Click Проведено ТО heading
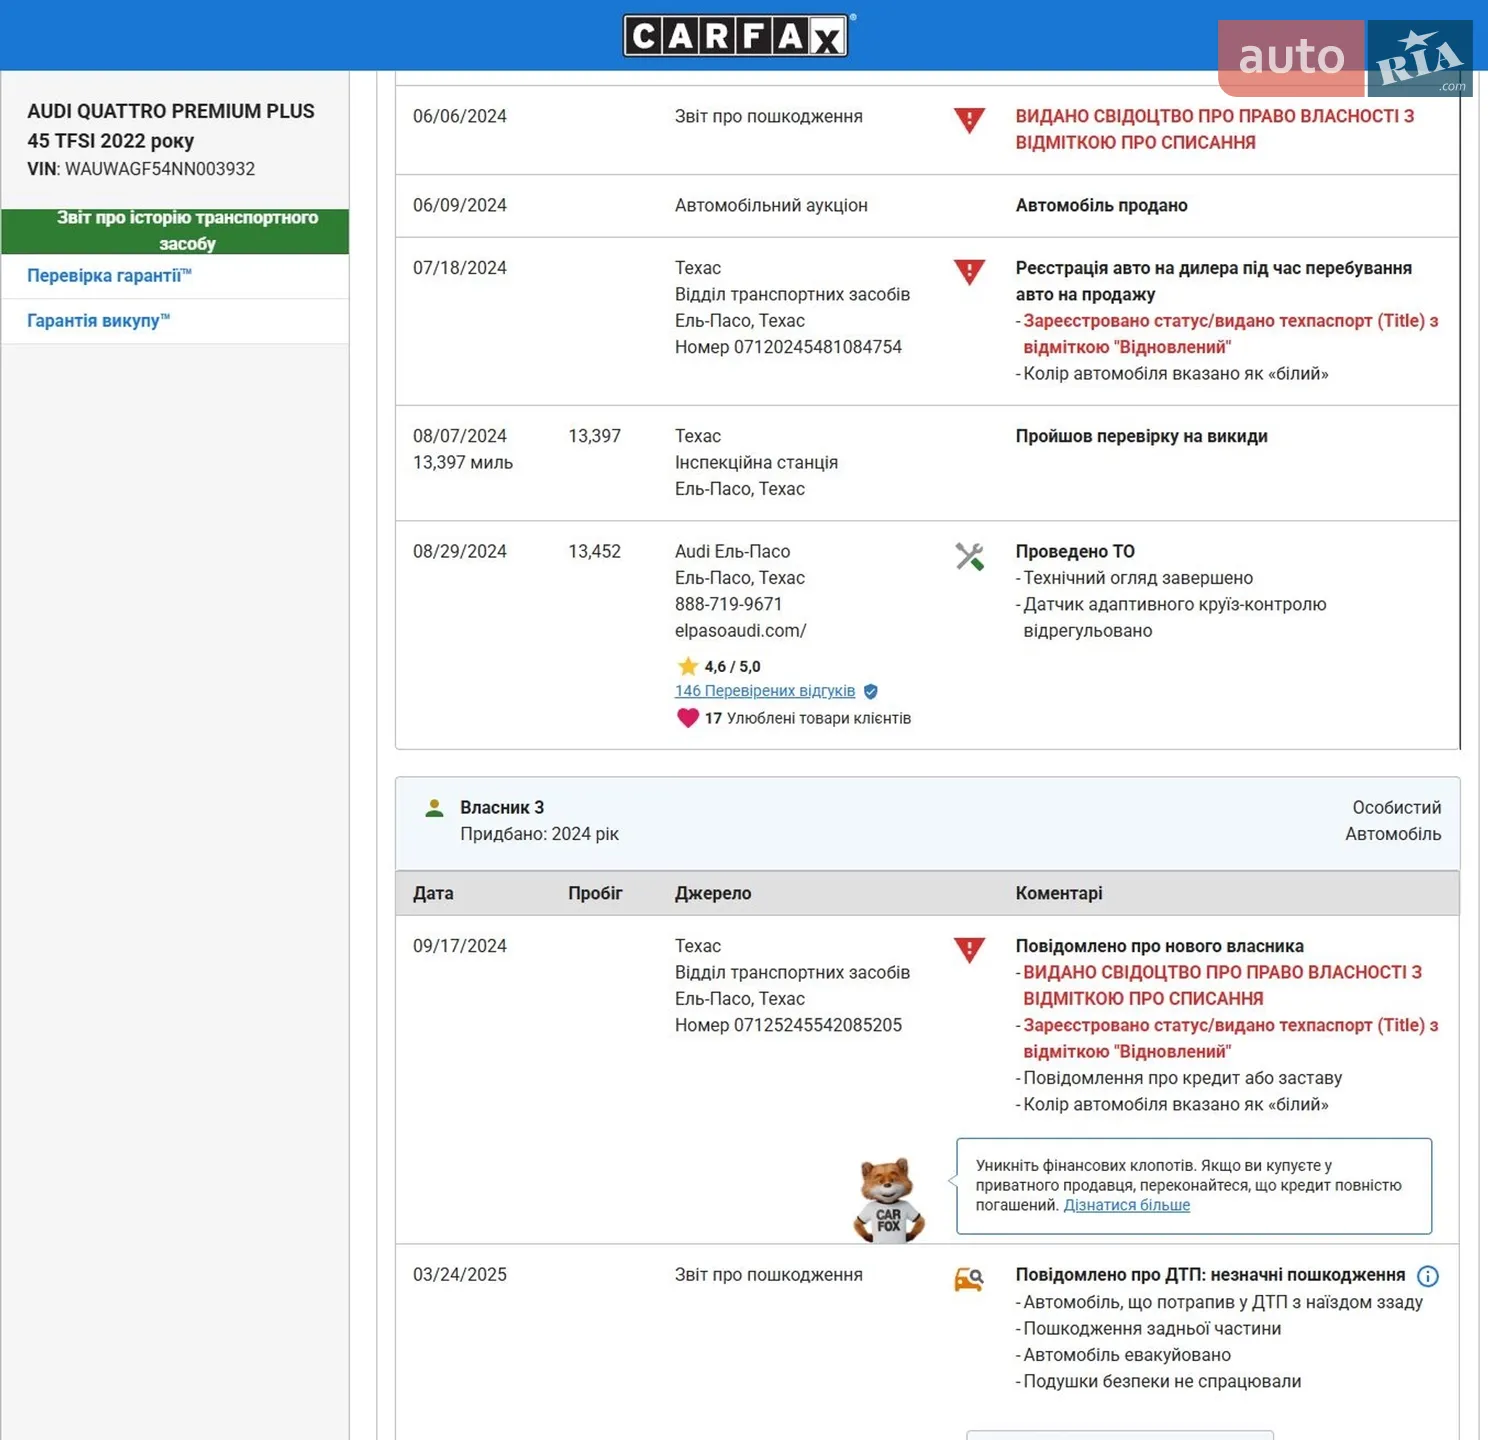The image size is (1488, 1440). 1075,551
